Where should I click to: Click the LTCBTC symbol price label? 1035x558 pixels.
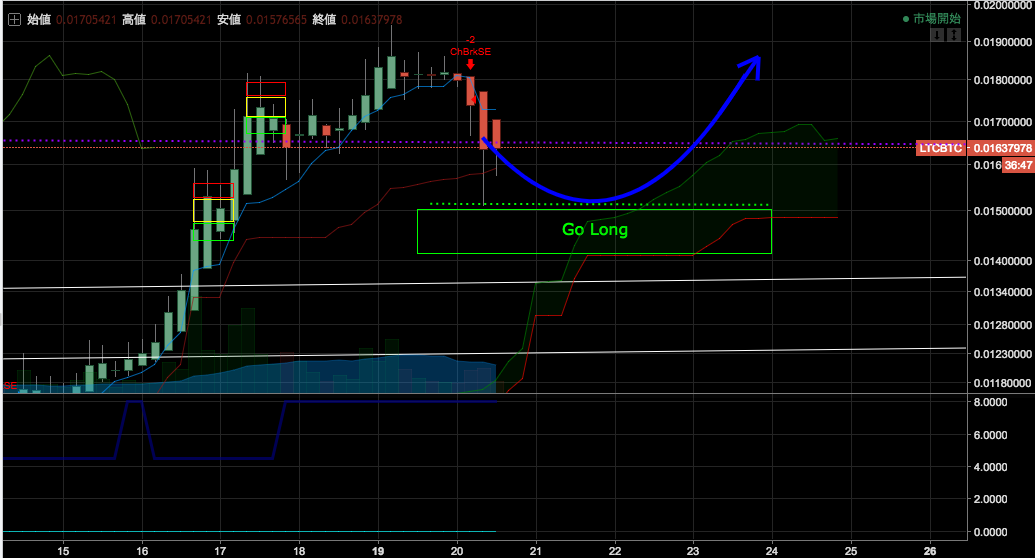(941, 148)
